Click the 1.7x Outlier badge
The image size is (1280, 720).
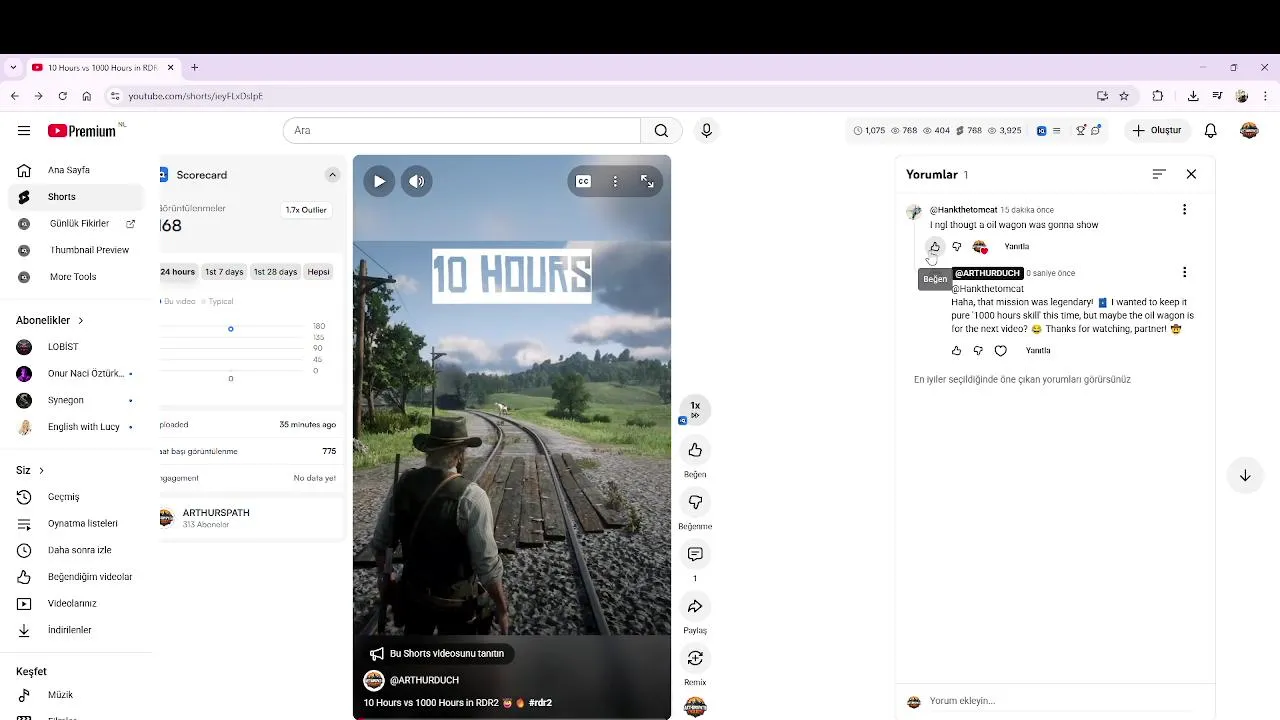(x=306, y=210)
